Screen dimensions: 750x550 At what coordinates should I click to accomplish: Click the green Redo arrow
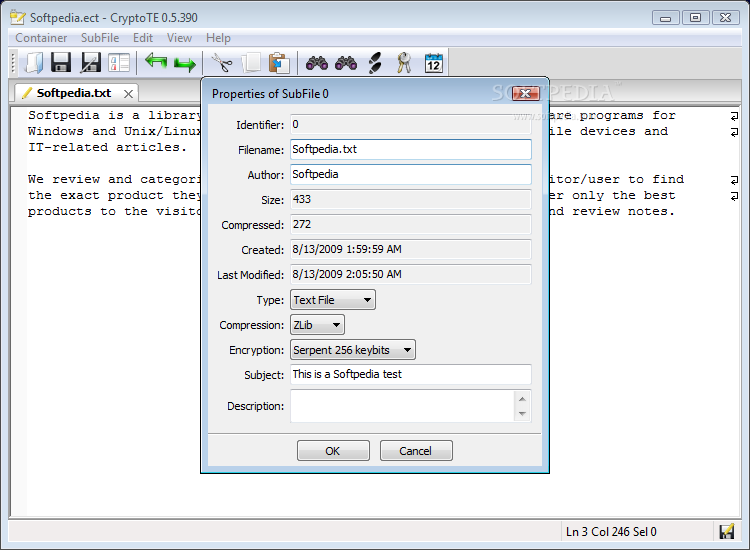tap(185, 64)
